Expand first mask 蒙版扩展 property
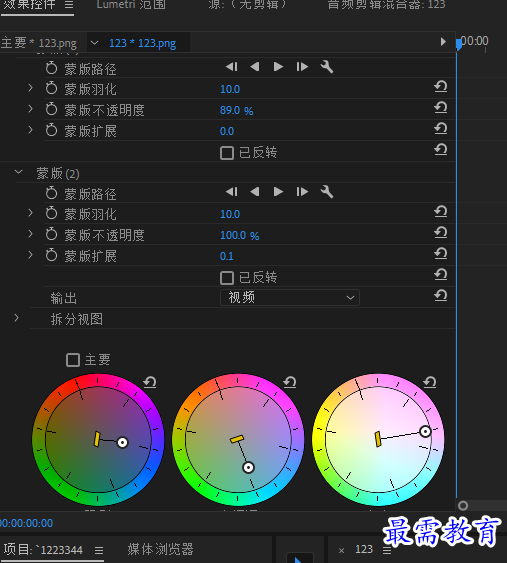 coord(31,130)
